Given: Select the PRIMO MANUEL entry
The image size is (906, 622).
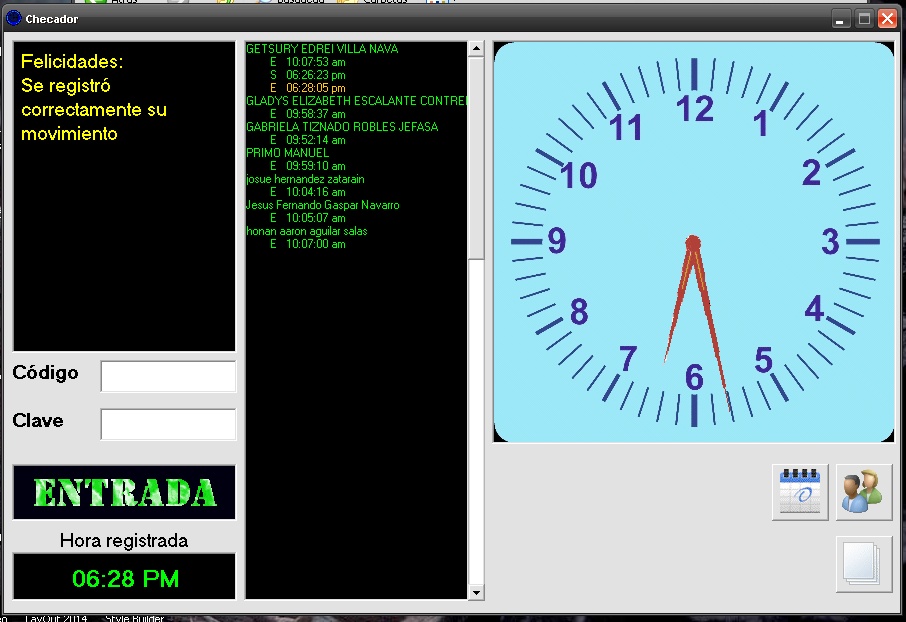Looking at the screenshot, I should [287, 153].
